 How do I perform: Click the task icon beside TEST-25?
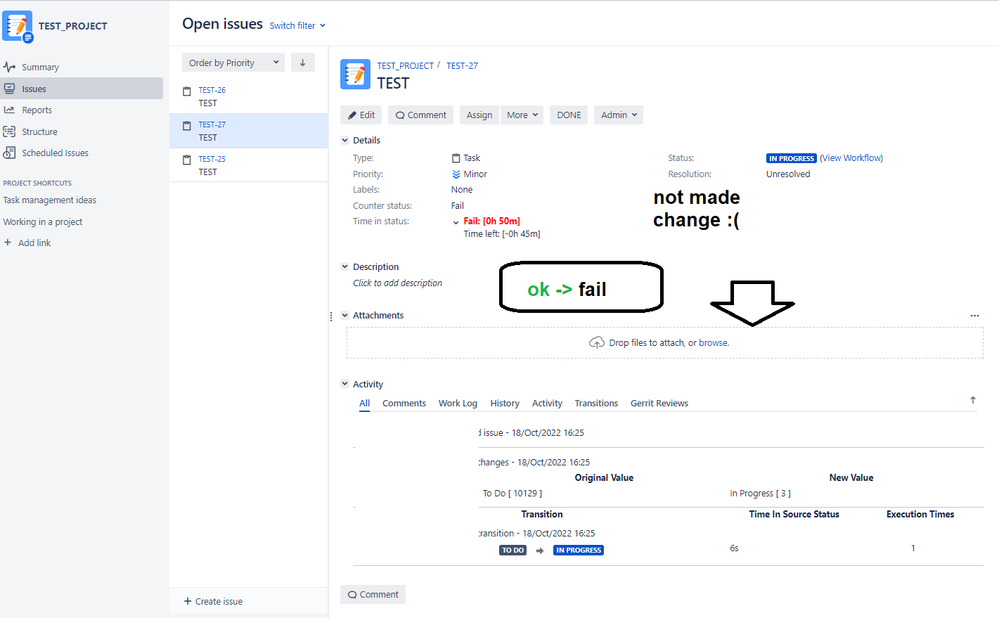coord(187,160)
